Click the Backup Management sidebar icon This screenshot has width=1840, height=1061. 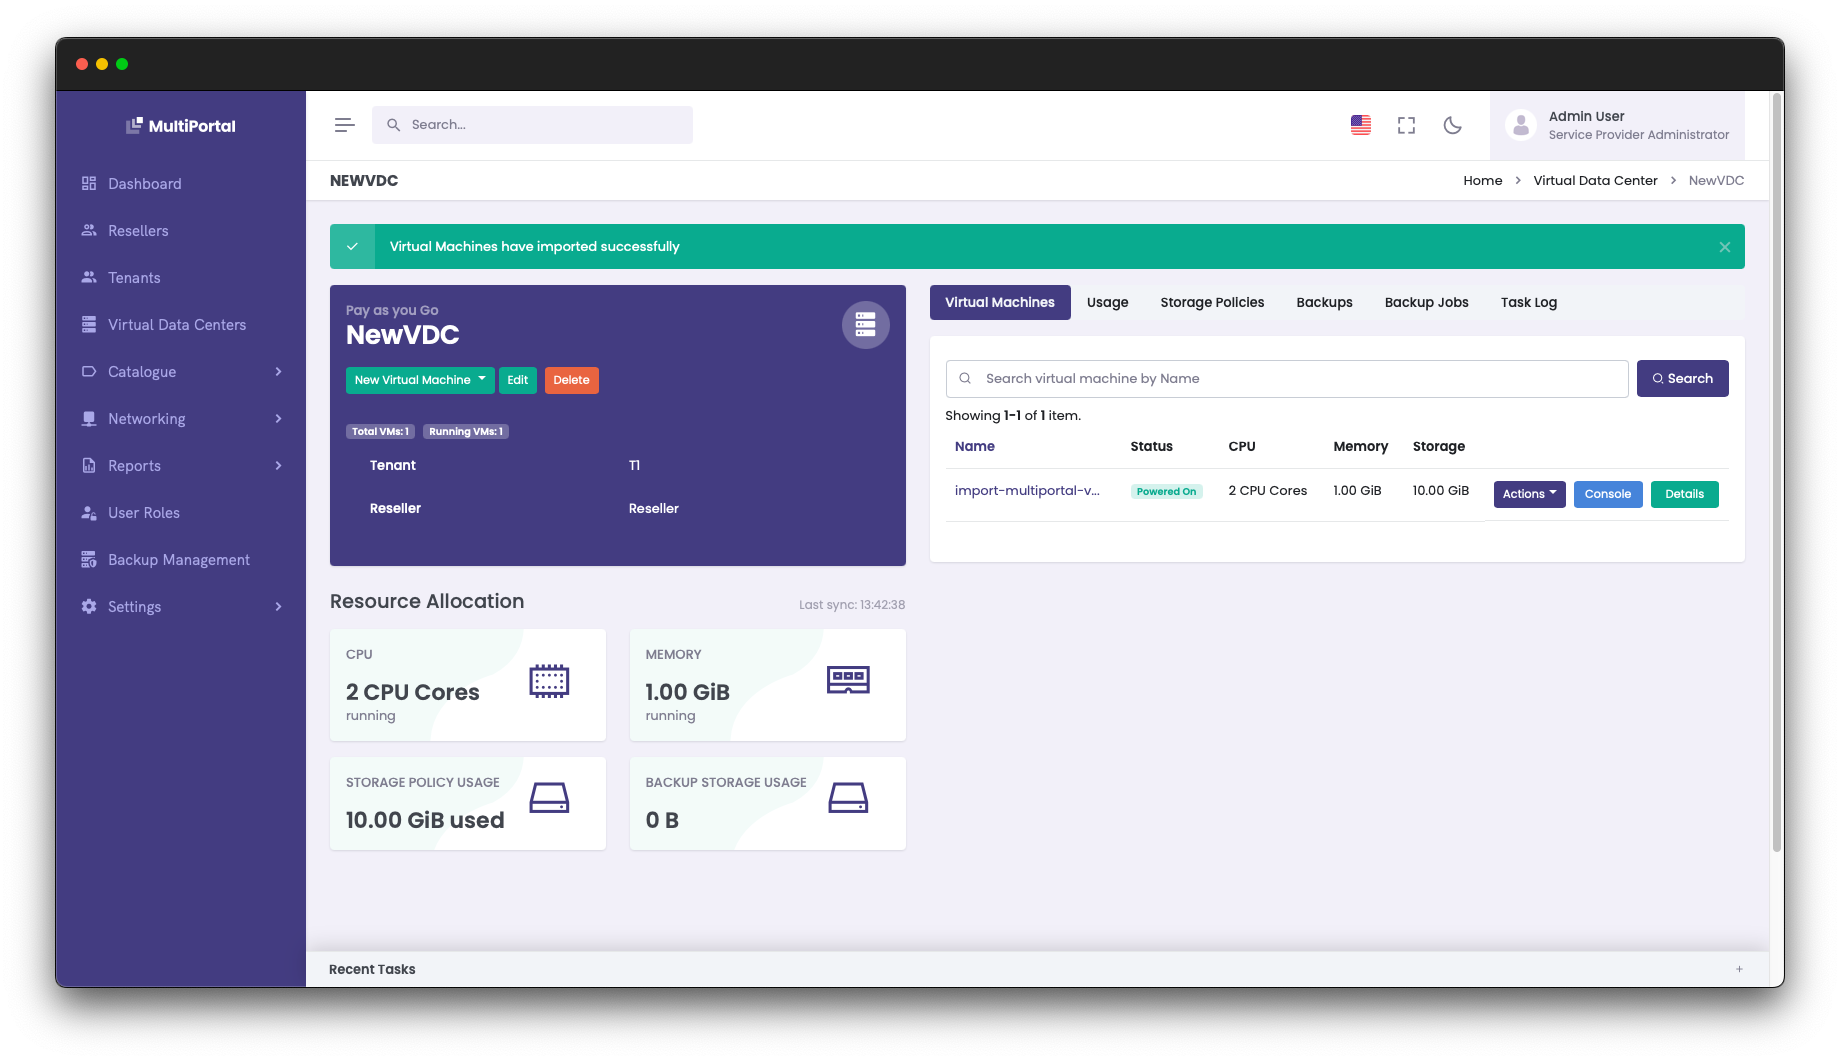89,560
